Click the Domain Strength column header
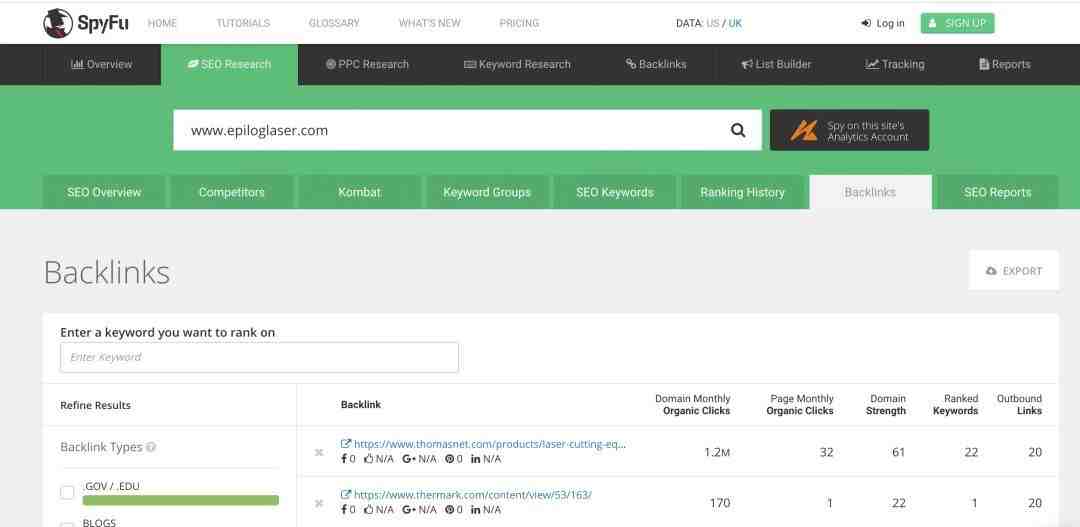 tap(886, 405)
